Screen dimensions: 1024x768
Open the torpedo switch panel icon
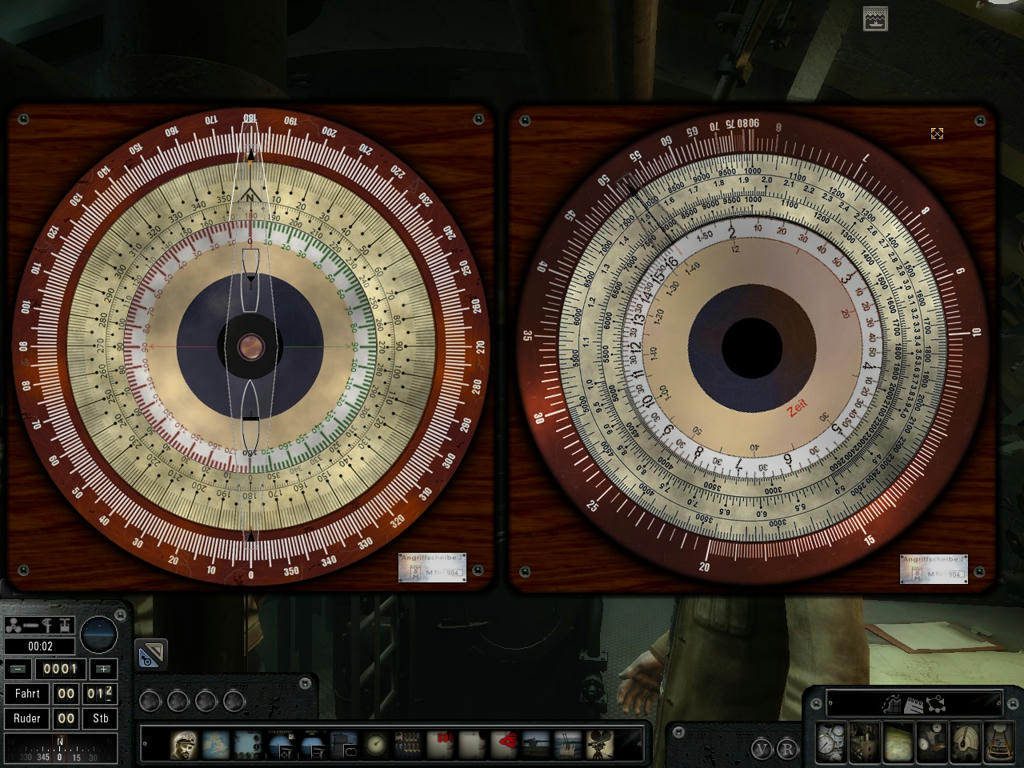[408, 744]
